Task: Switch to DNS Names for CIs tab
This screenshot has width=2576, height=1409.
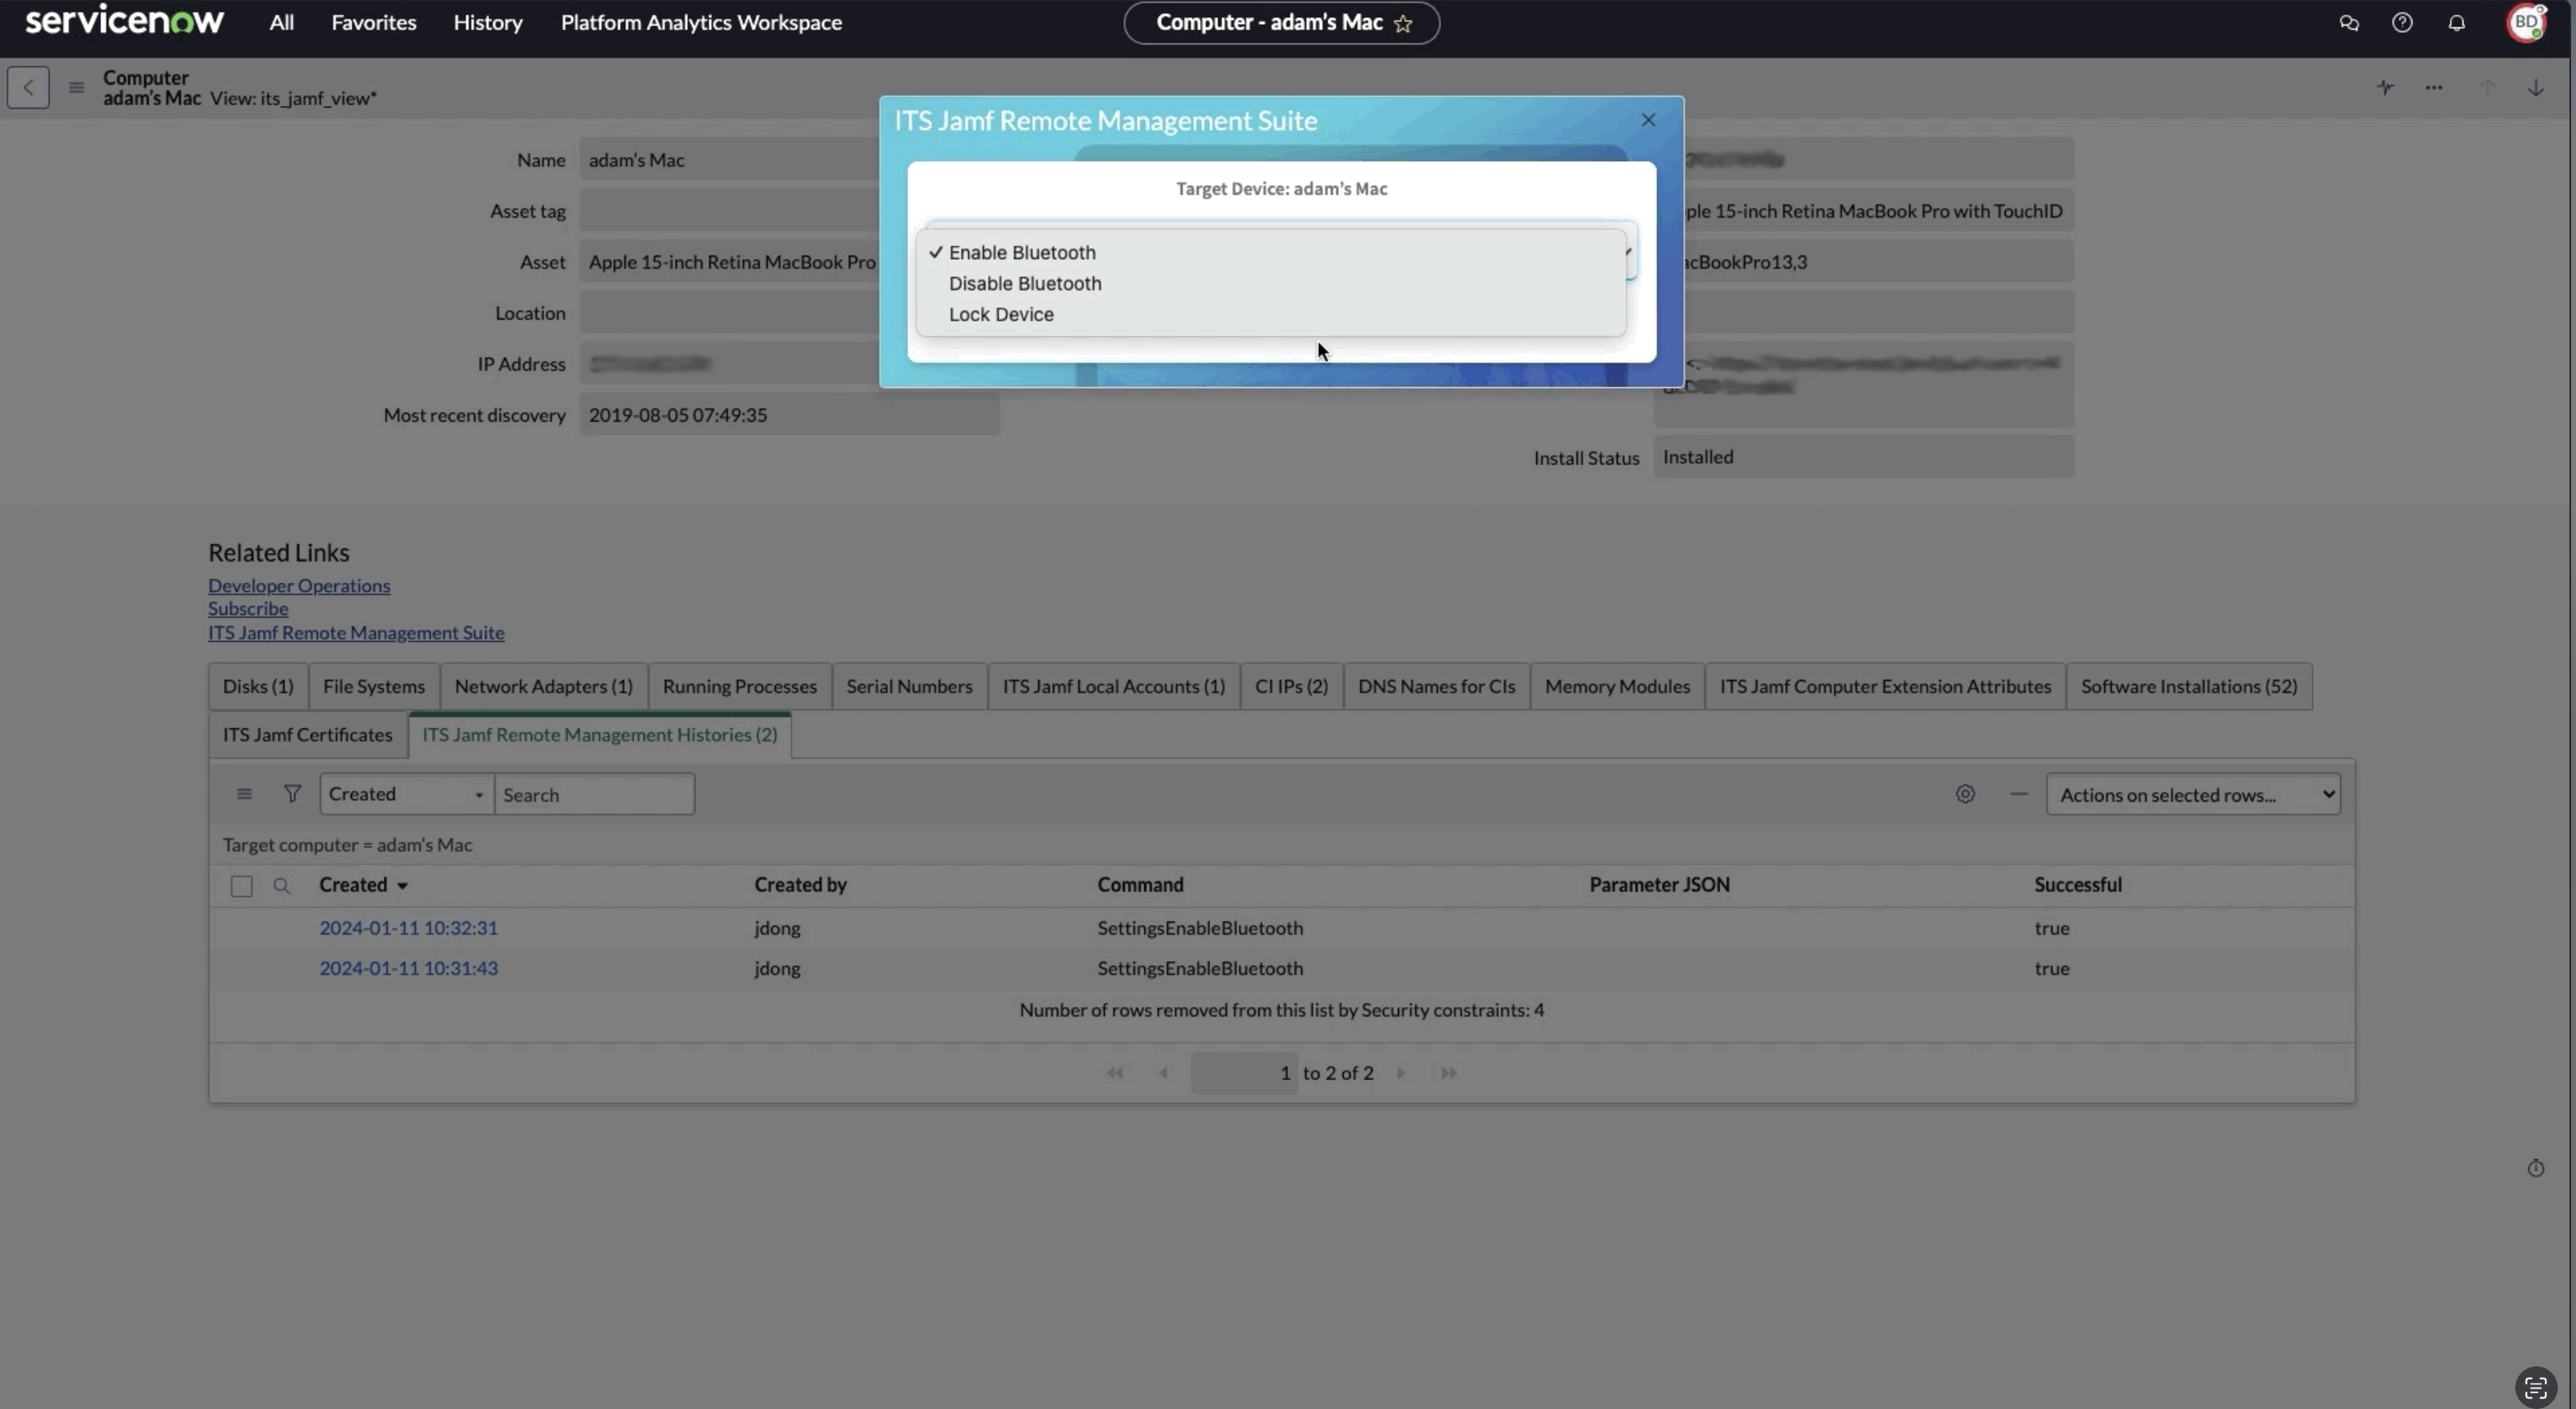Action: click(x=1436, y=686)
